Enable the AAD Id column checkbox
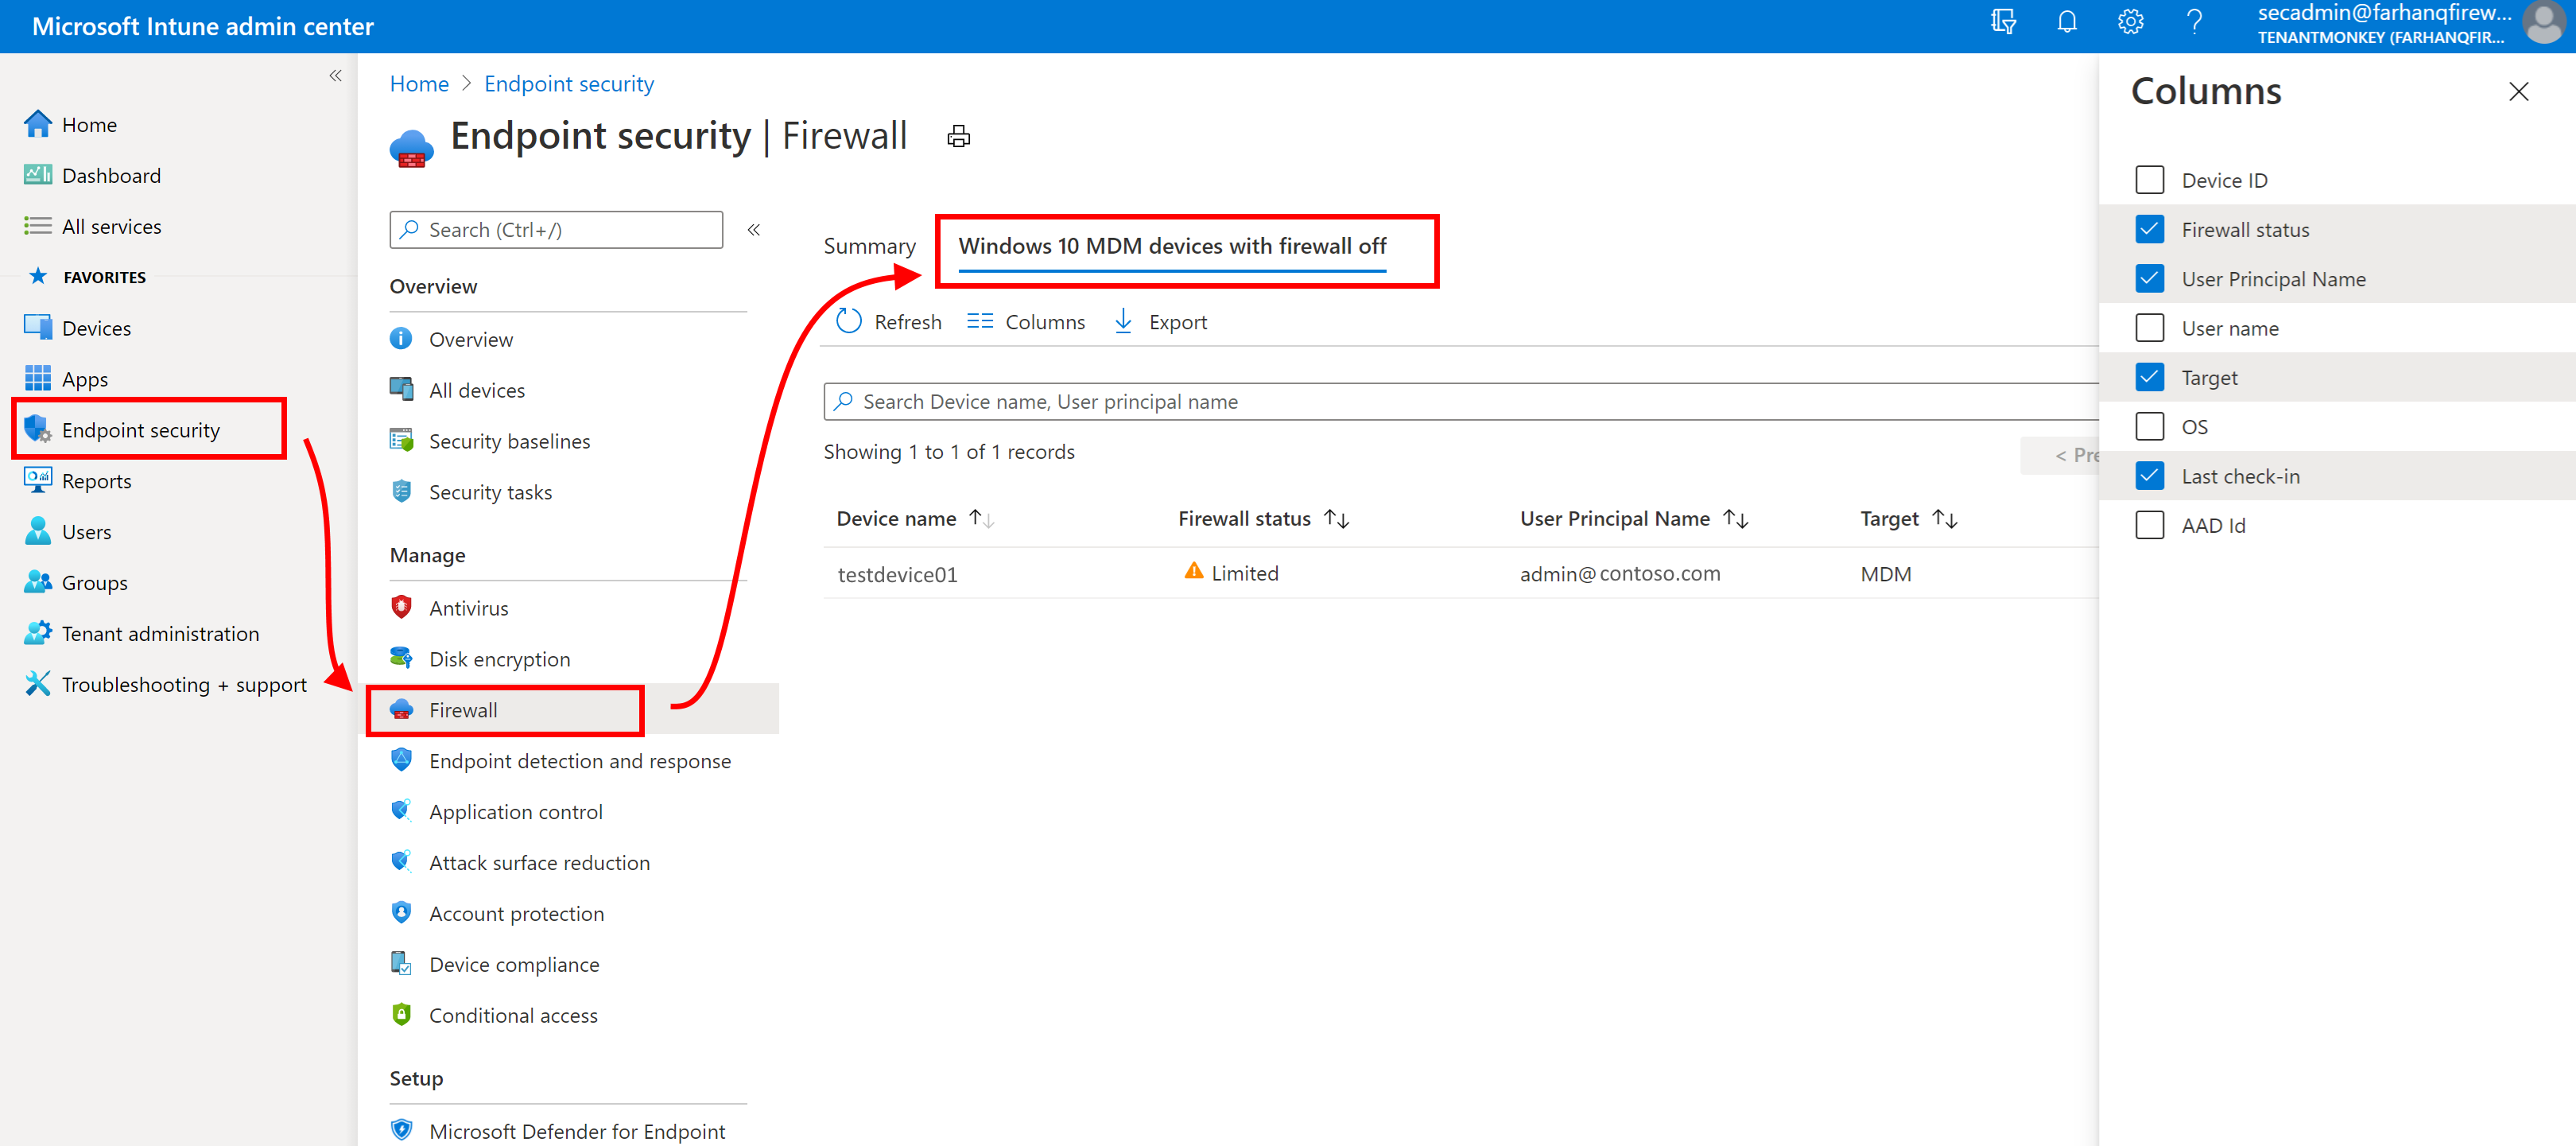The height and width of the screenshot is (1146, 2576). [x=2151, y=525]
